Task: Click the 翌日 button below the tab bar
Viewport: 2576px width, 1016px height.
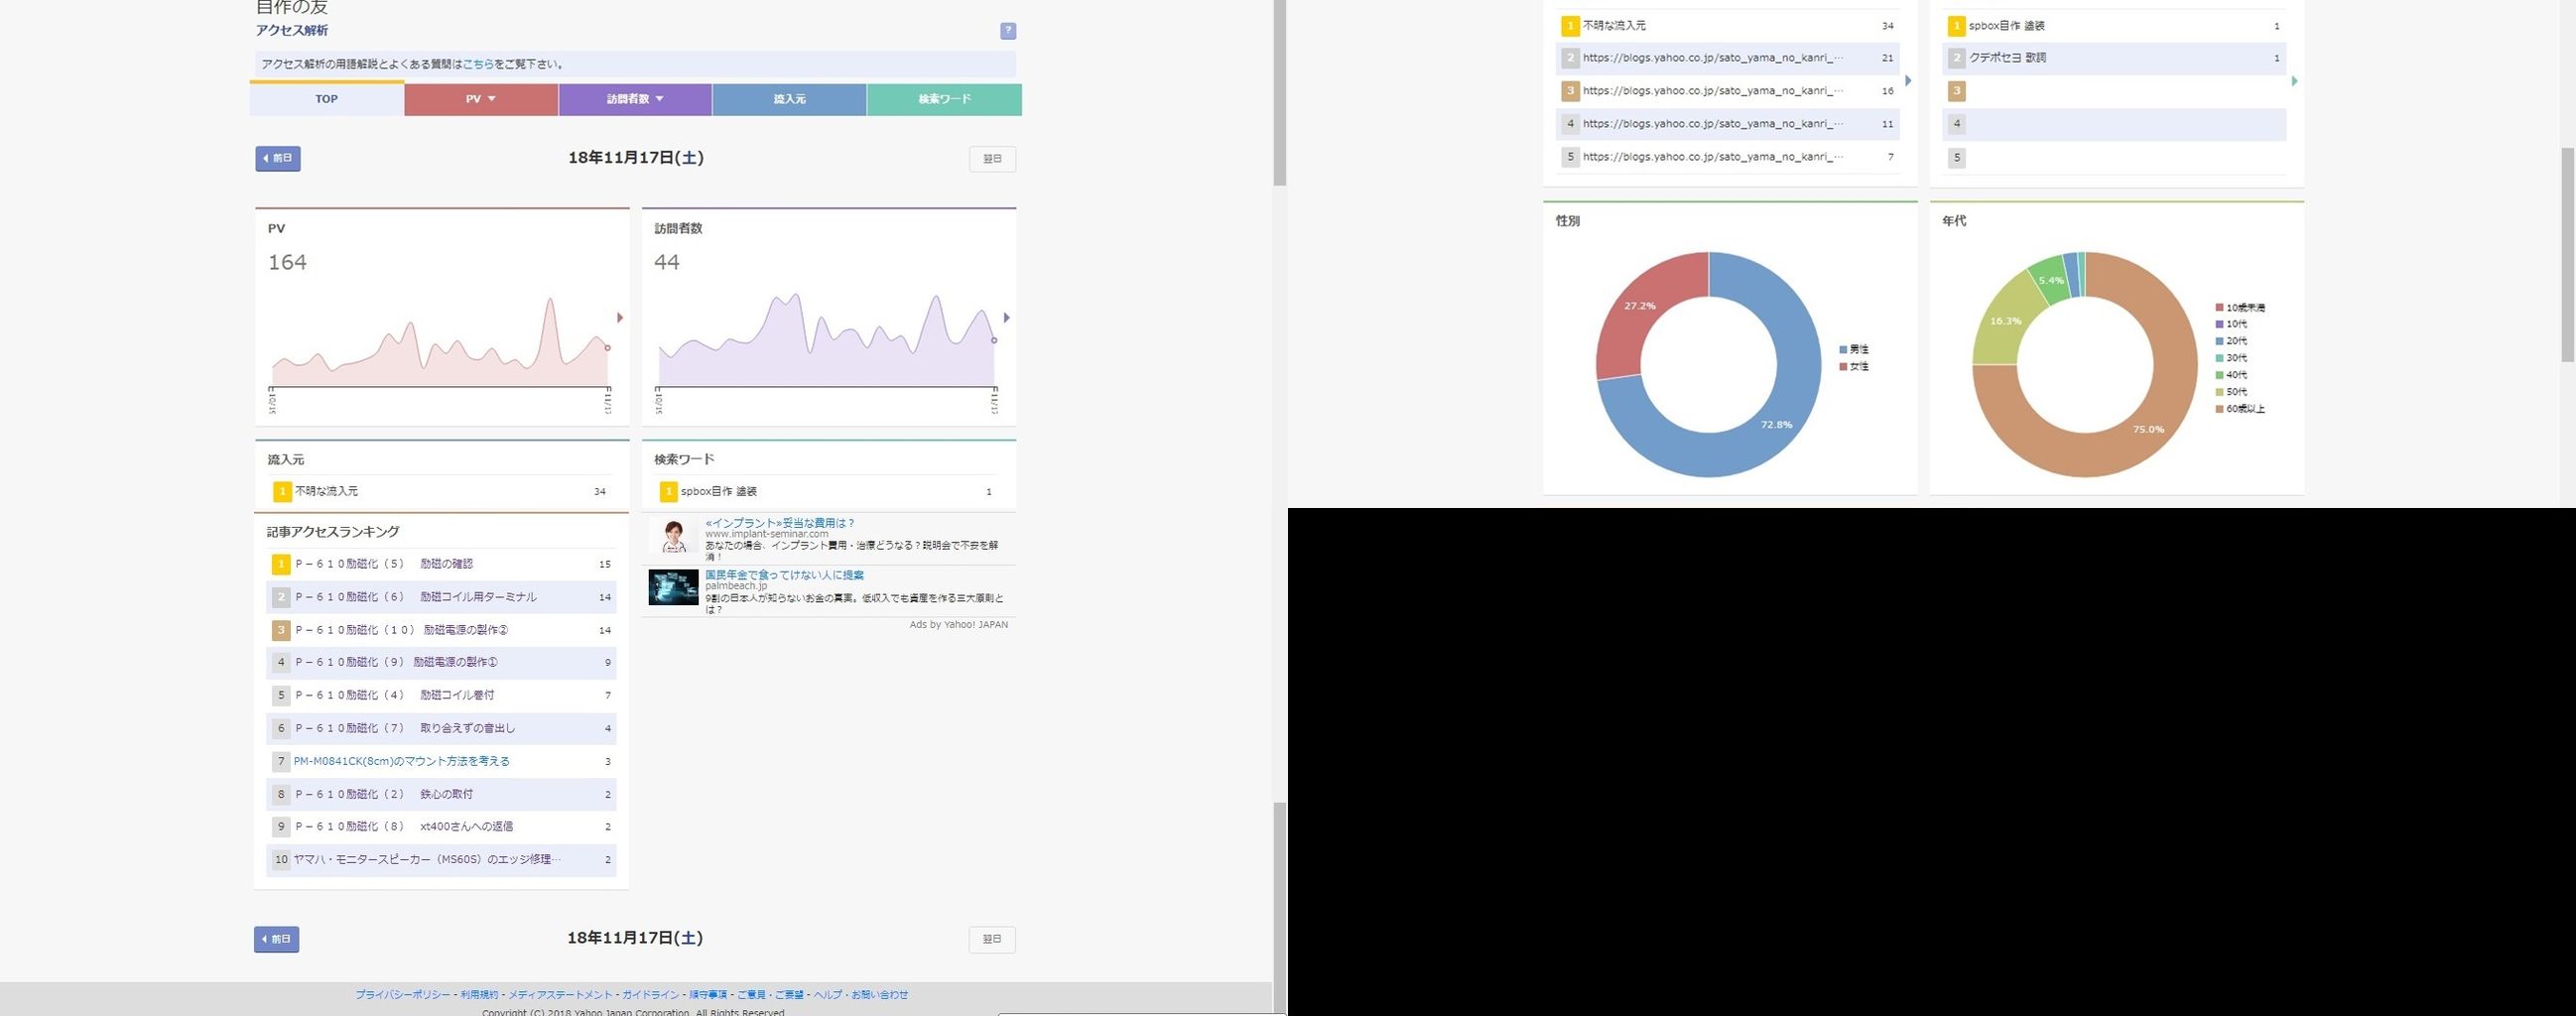Action: [992, 159]
